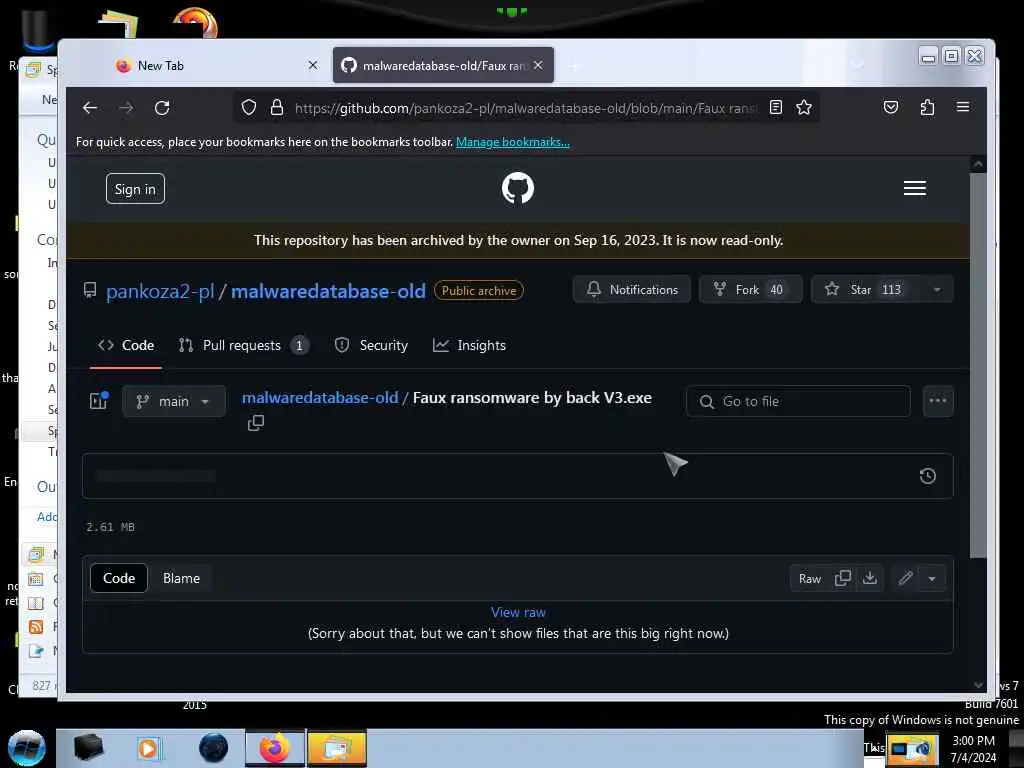The image size is (1024, 768).
Task: Download the raw file icon
Action: pos(870,578)
